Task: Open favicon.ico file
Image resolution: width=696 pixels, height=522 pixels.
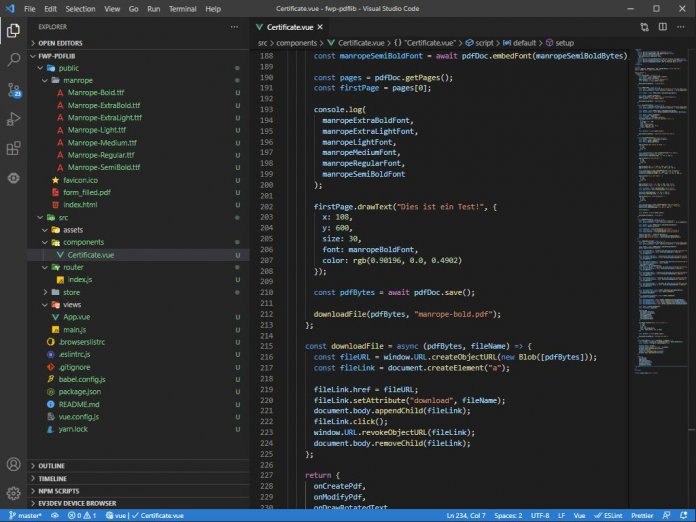Action: click(138, 180)
